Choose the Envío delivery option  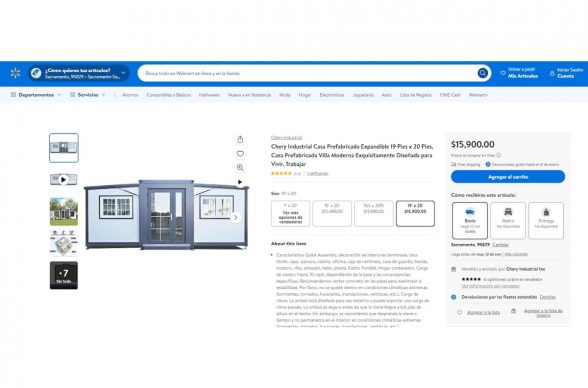pyautogui.click(x=470, y=220)
